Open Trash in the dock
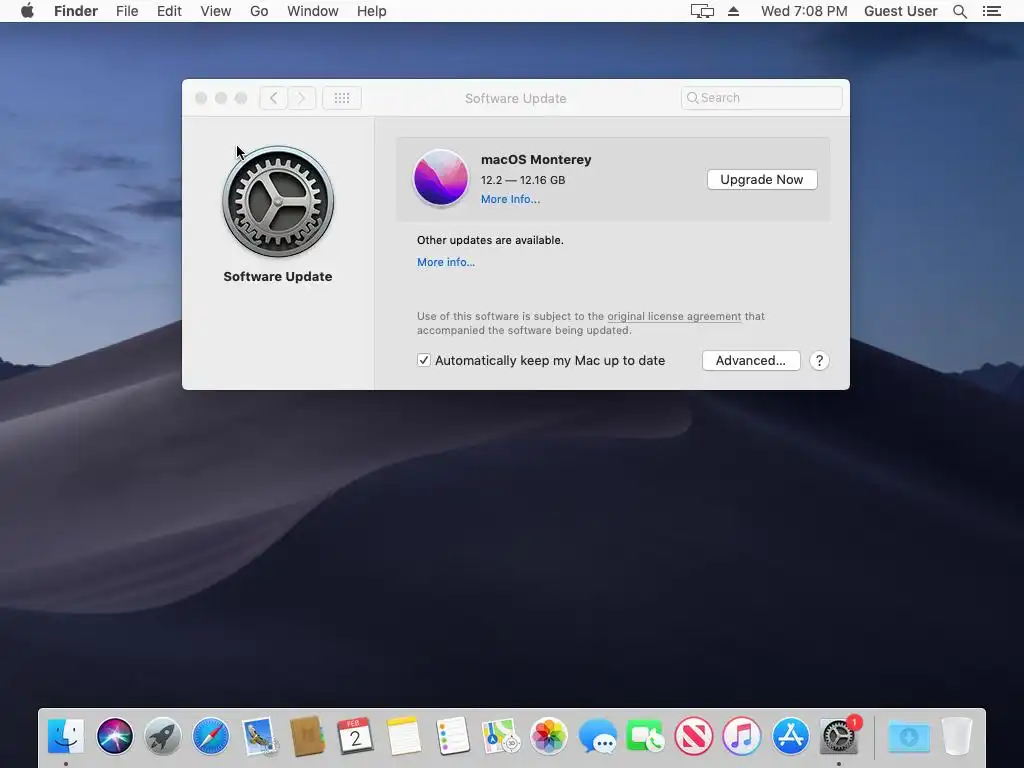 (x=957, y=736)
